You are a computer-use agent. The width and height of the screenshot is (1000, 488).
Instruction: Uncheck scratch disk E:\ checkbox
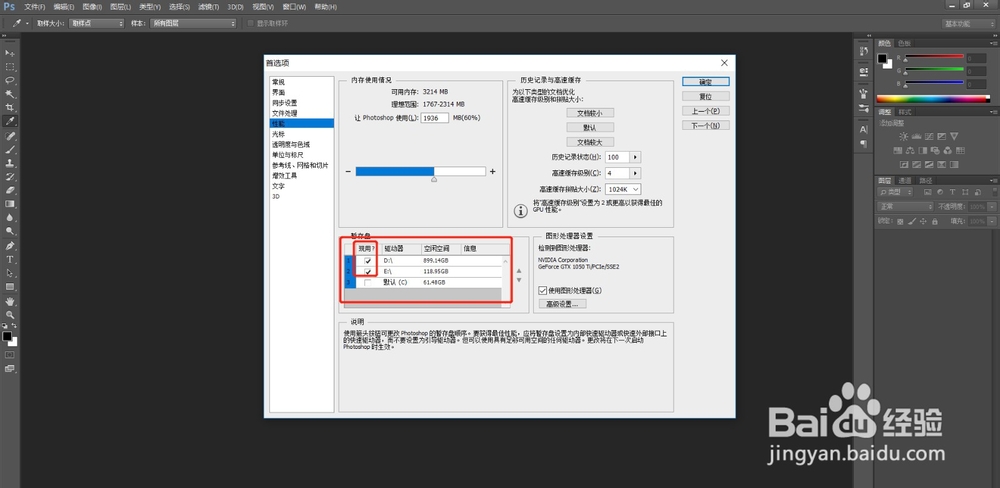pyautogui.click(x=367, y=272)
